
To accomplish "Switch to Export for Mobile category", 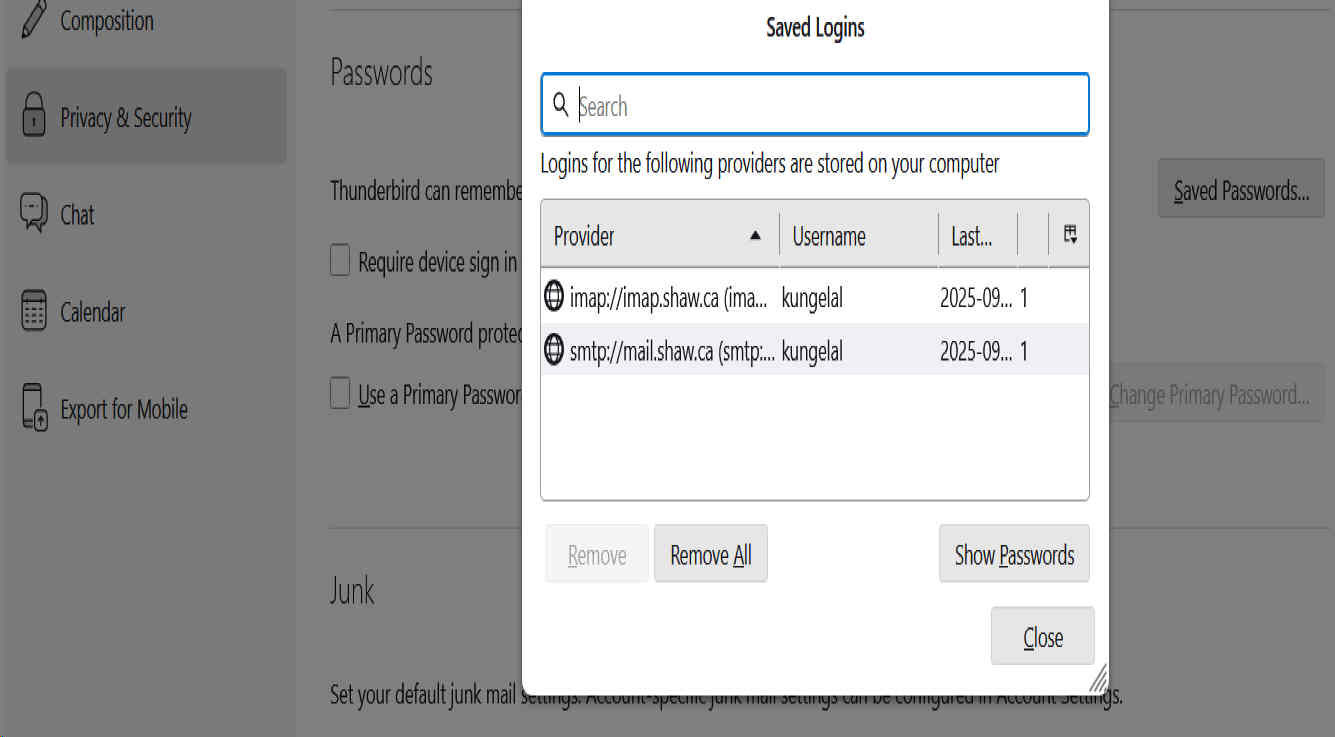I will coord(124,409).
